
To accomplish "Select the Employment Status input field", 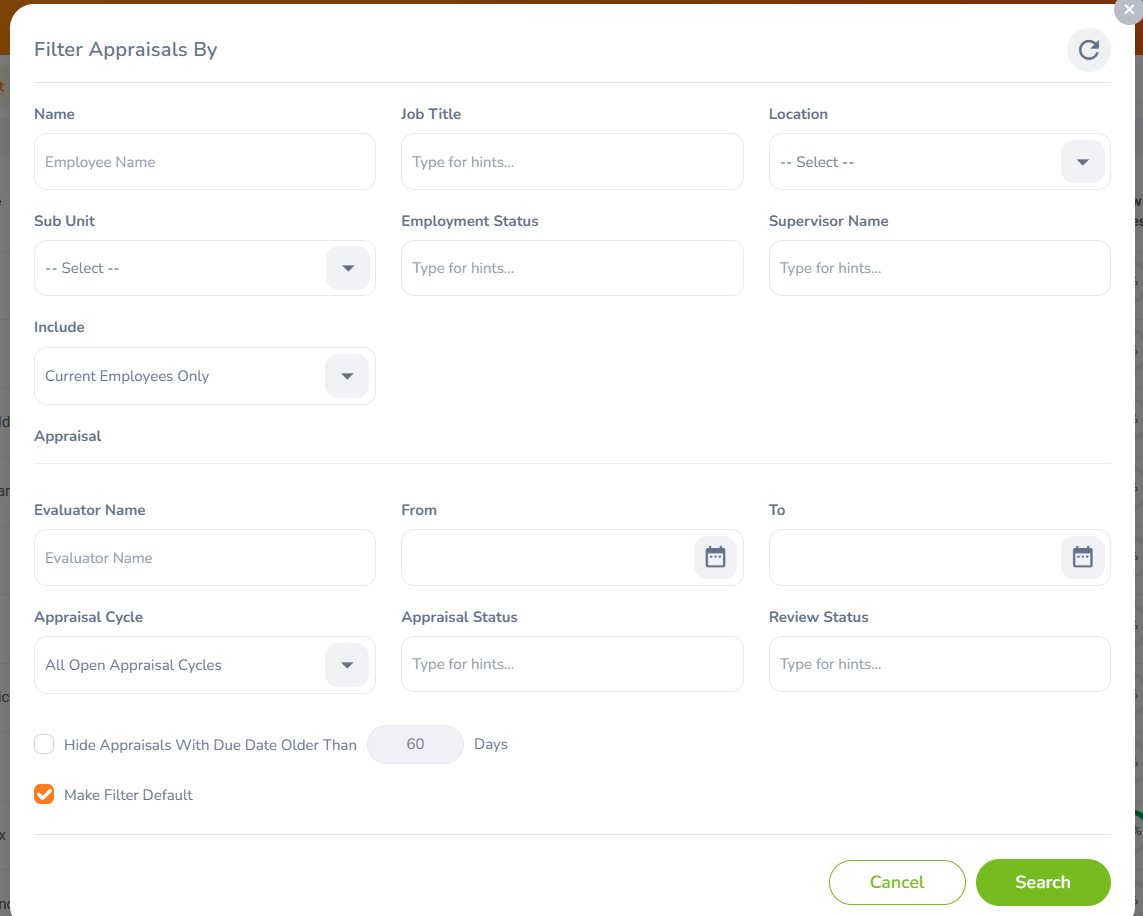I will (x=571, y=268).
